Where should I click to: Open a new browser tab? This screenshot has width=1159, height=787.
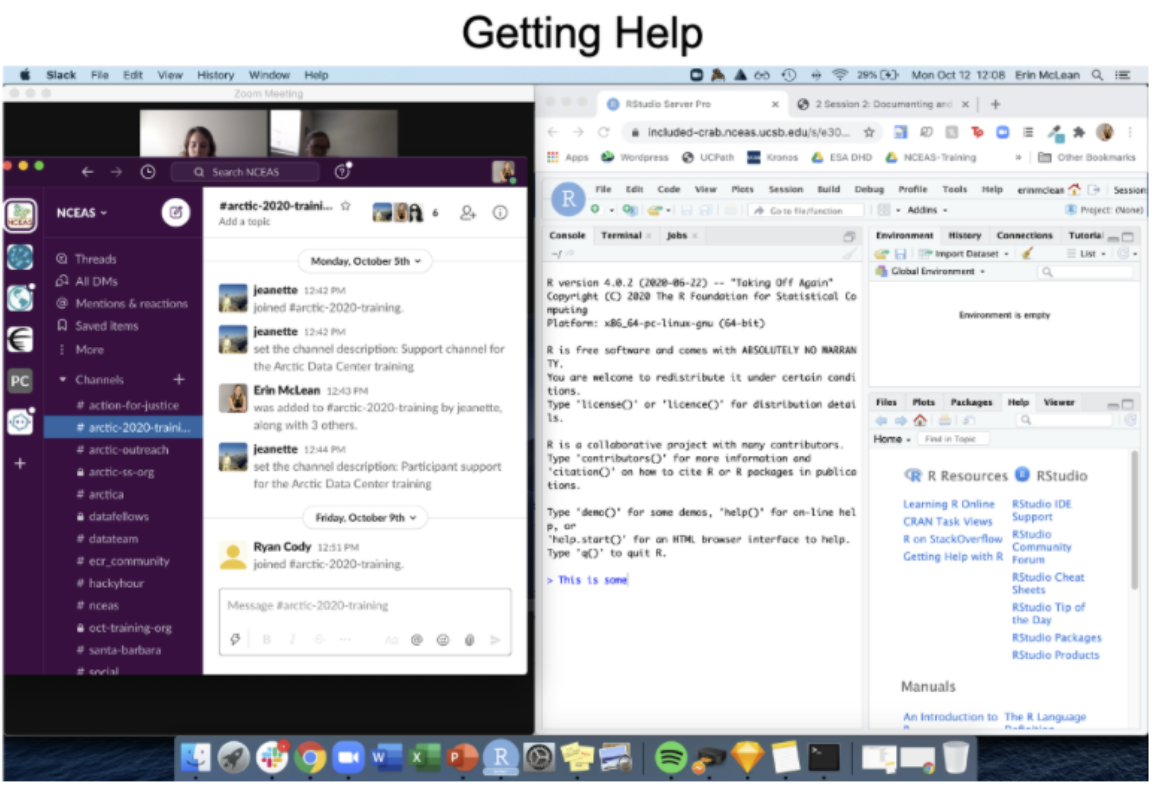(x=995, y=104)
